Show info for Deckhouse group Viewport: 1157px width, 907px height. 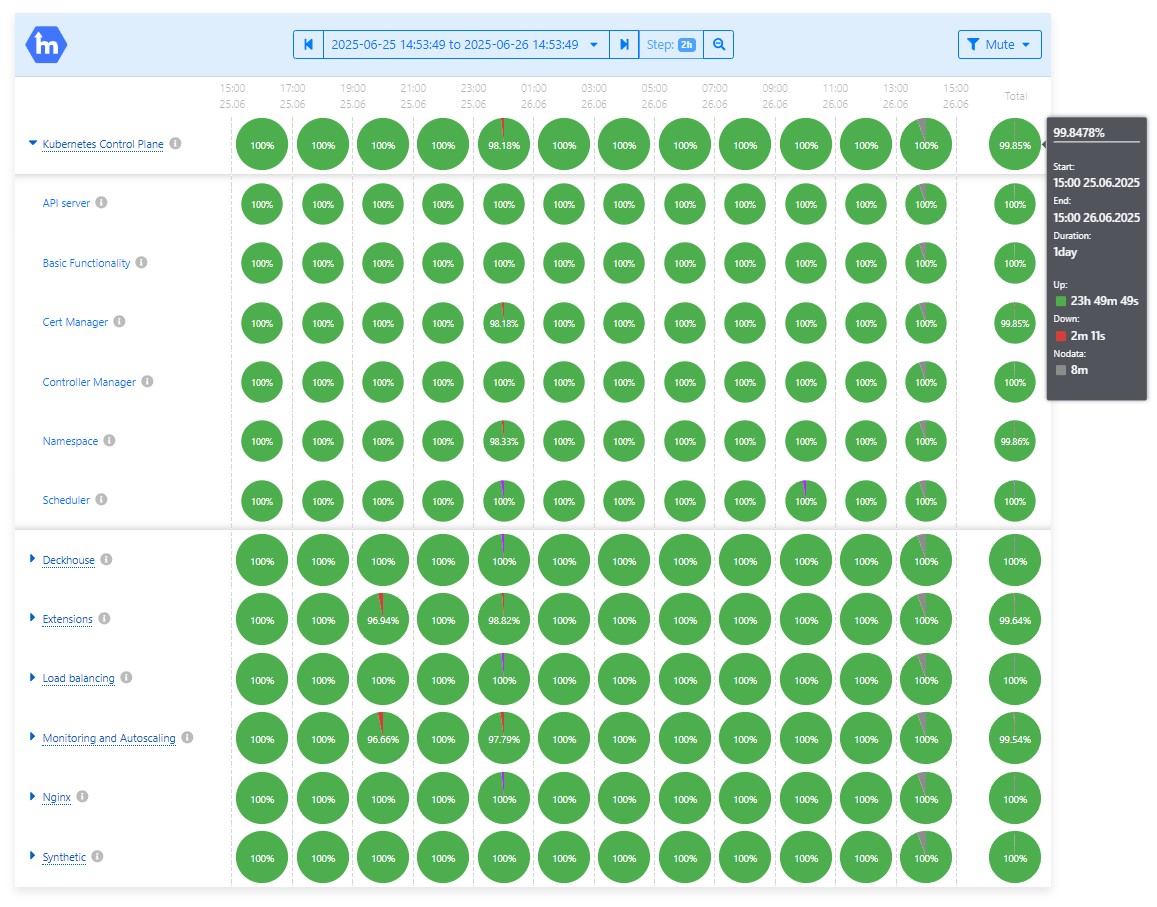106,559
